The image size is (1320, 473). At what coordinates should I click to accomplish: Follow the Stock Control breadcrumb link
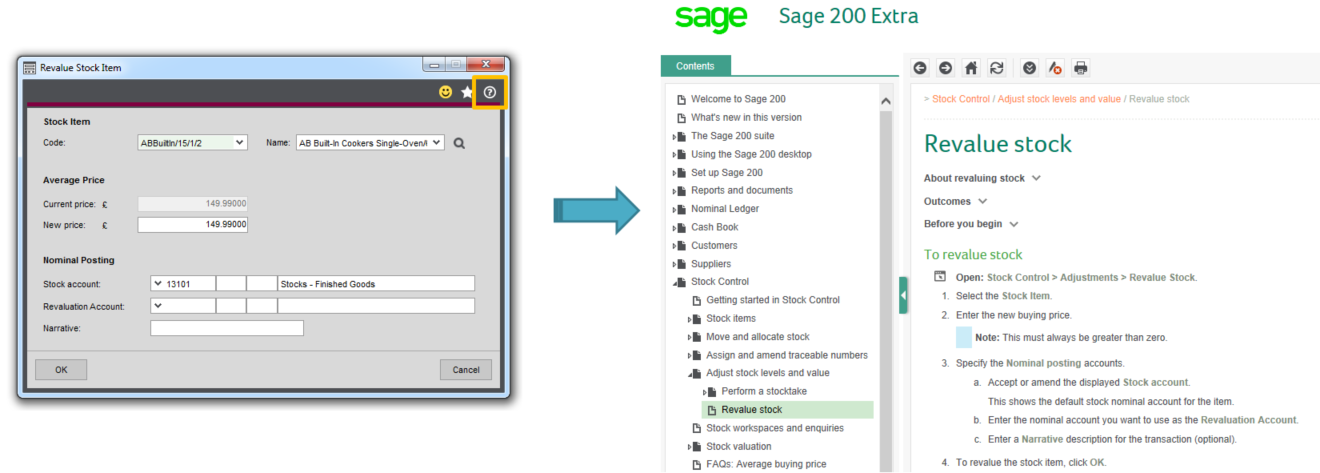[961, 99]
